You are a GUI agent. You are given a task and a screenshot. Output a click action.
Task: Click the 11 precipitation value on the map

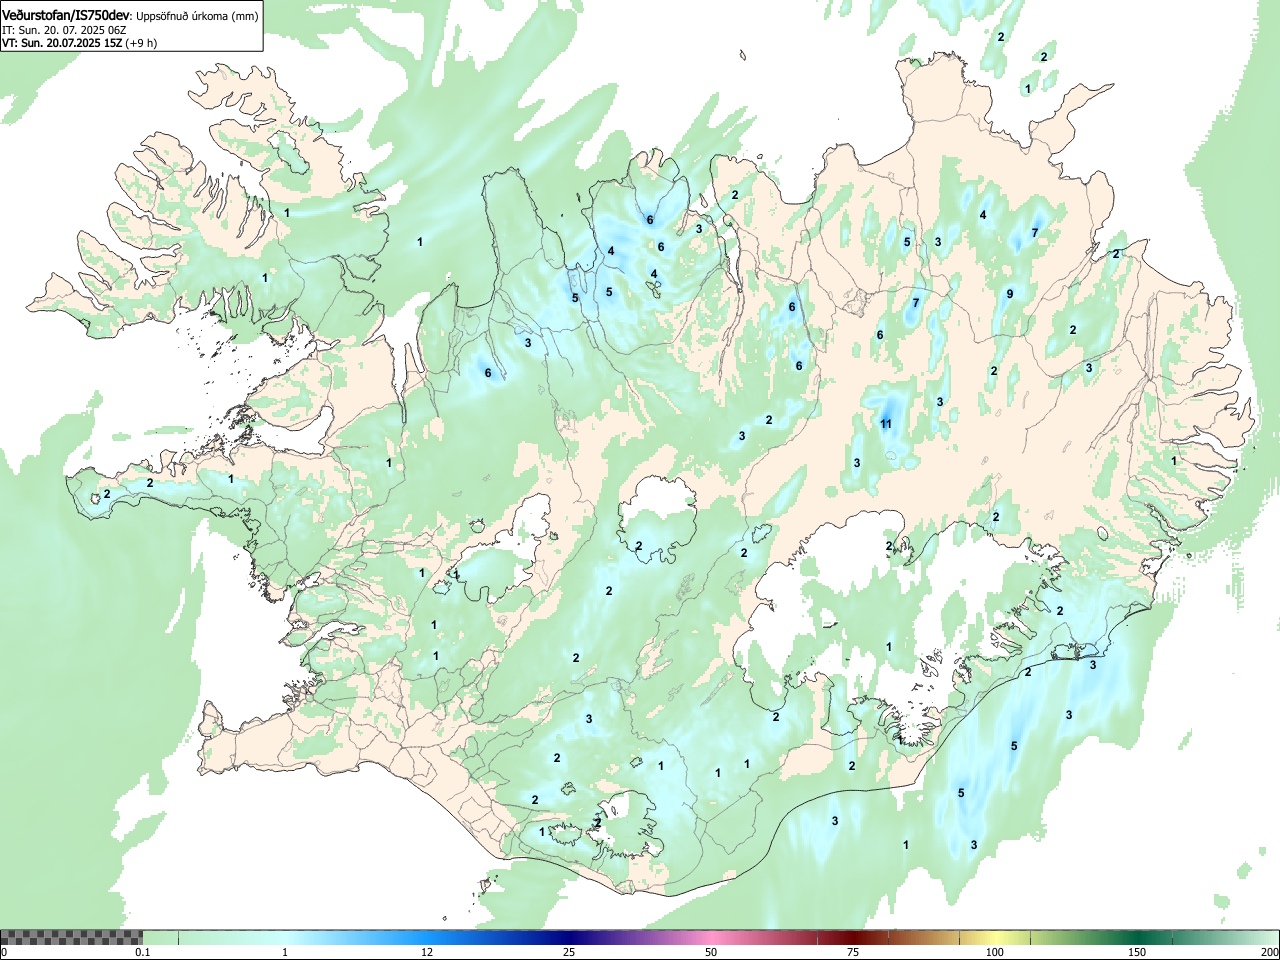[x=886, y=424]
